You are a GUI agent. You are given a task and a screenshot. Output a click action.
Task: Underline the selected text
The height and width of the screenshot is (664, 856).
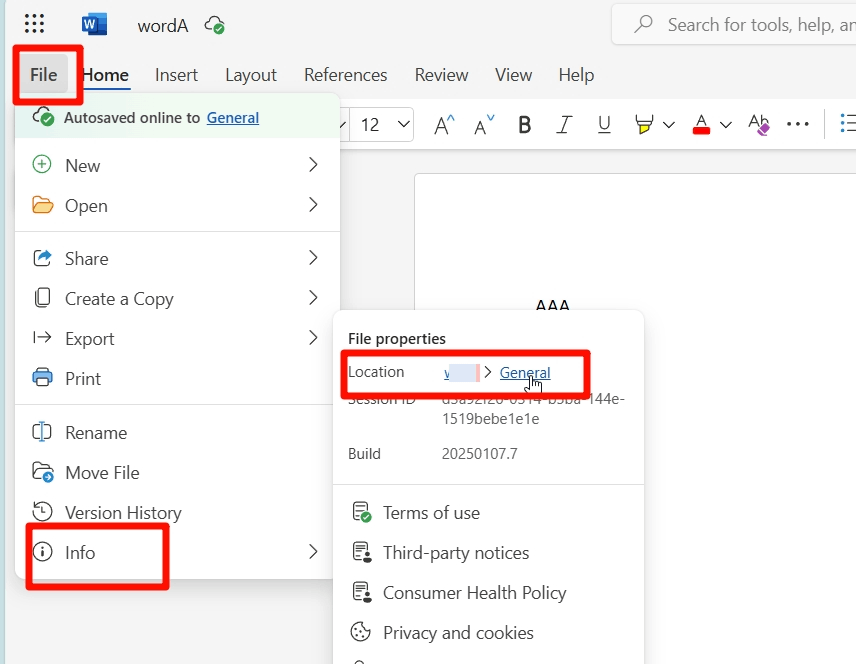[604, 124]
